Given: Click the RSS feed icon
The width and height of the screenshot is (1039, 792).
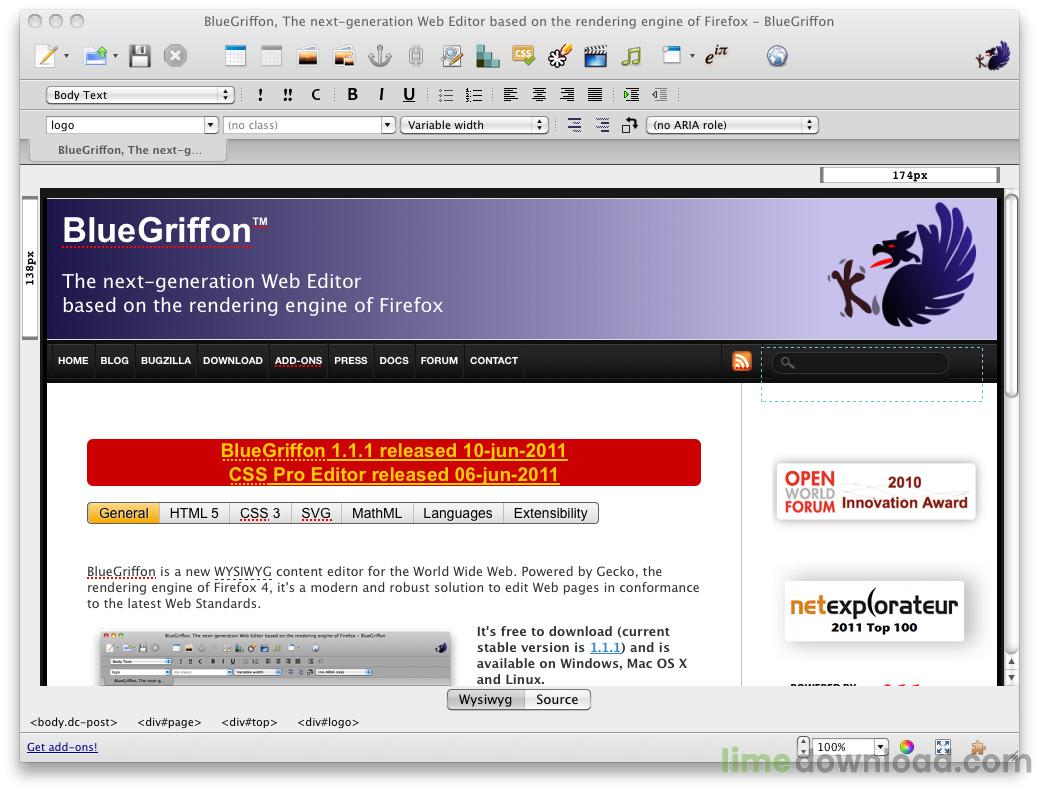Looking at the screenshot, I should tap(741, 361).
